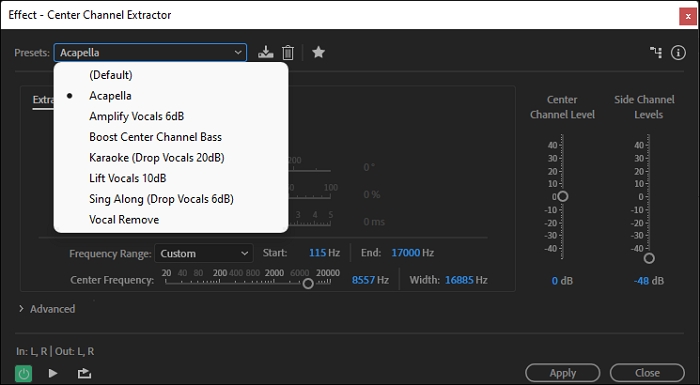700x385 pixels.
Task: Expand the Advanced section
Action: (46, 309)
